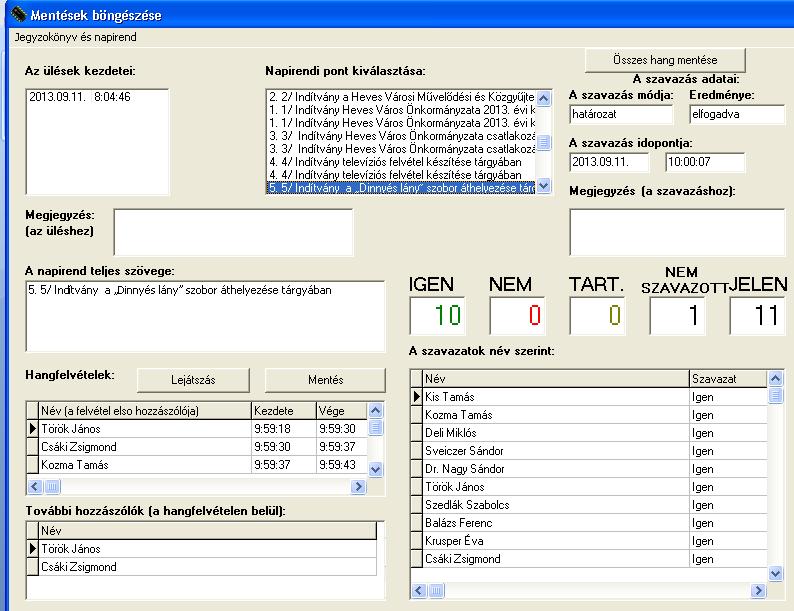Image resolution: width=794 pixels, height=611 pixels.
Task: Click the Eredménye field elfogadva
Action: (737, 114)
